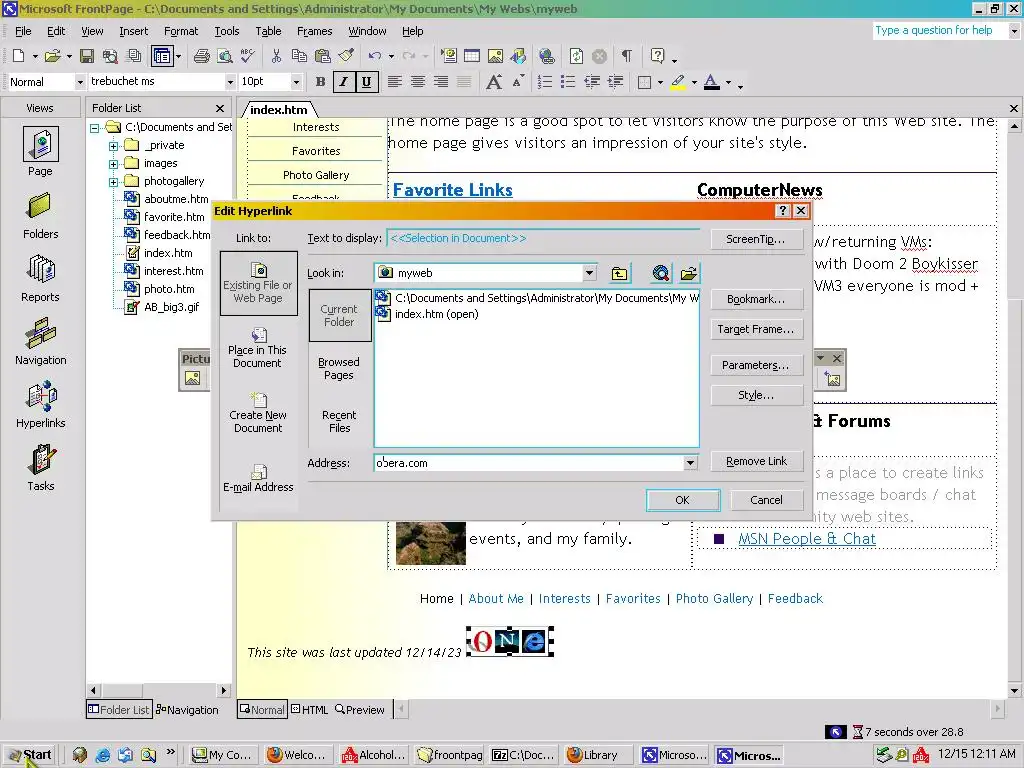Image resolution: width=1024 pixels, height=768 pixels.
Task: Click the Target Frame... button
Action: (x=756, y=329)
